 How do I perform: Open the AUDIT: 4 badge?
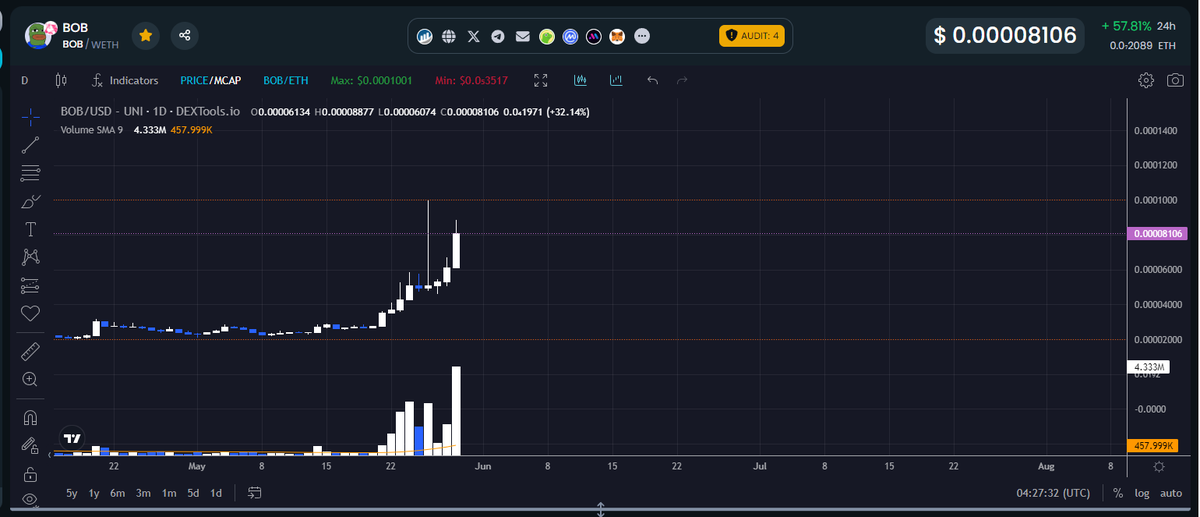pos(751,36)
